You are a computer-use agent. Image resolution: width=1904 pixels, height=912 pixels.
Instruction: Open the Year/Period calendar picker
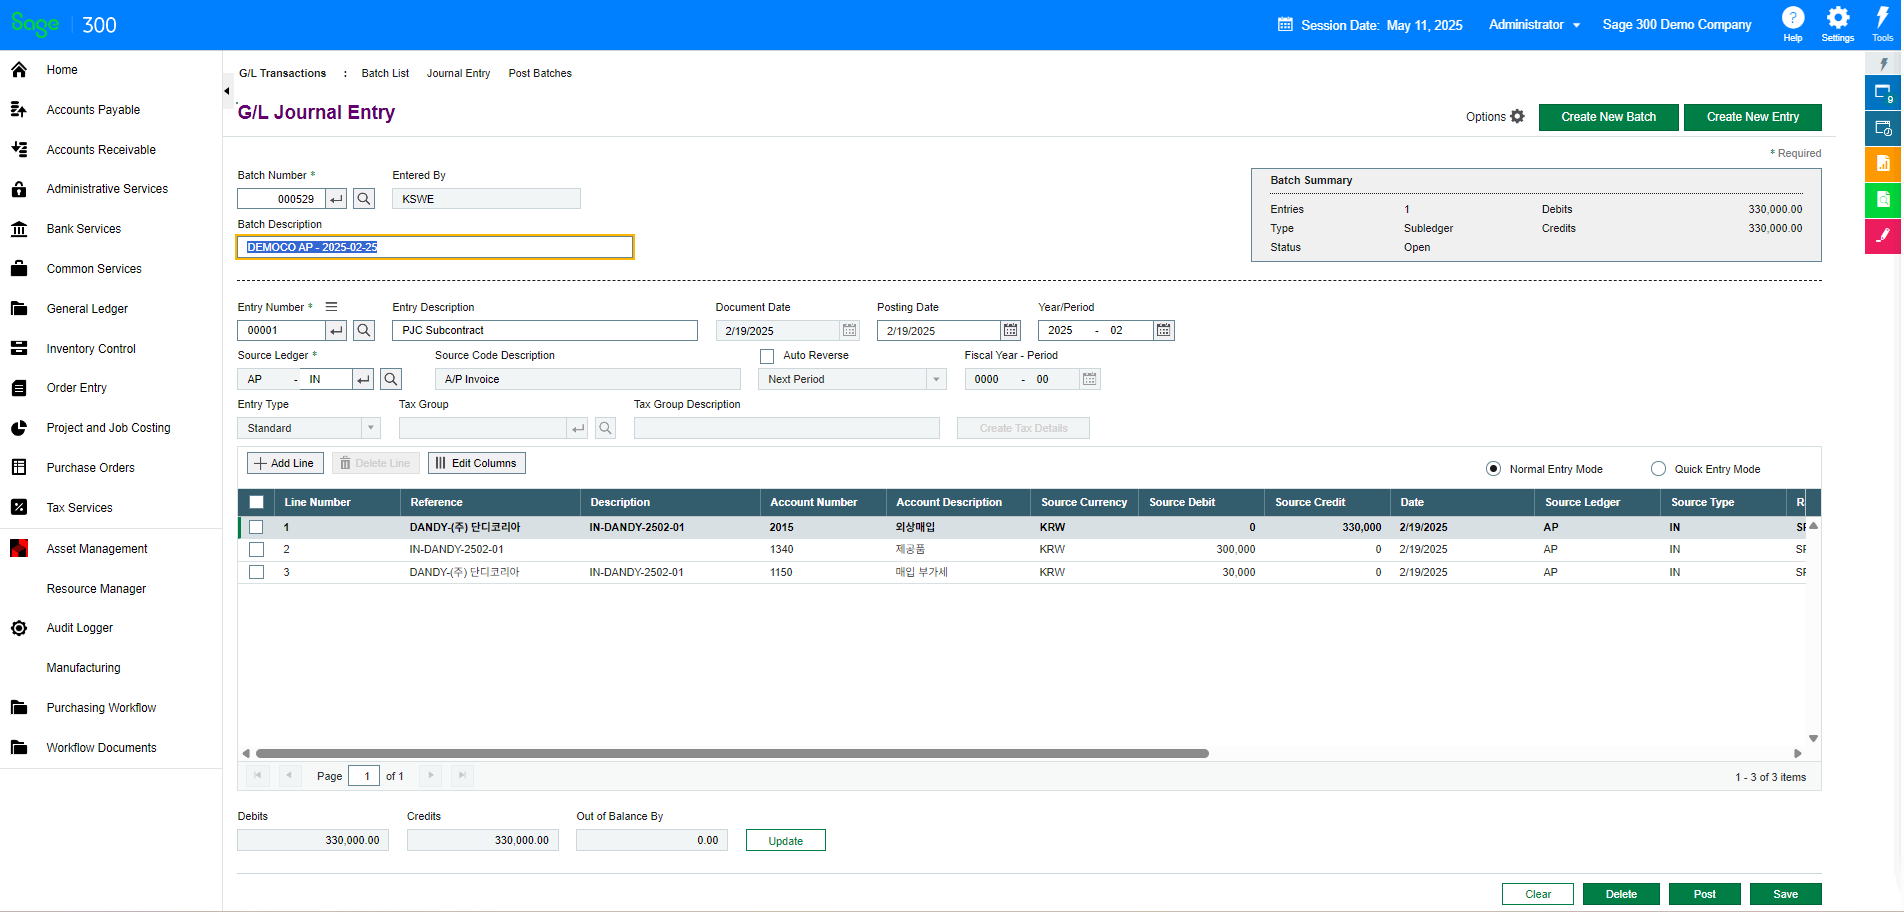point(1164,330)
